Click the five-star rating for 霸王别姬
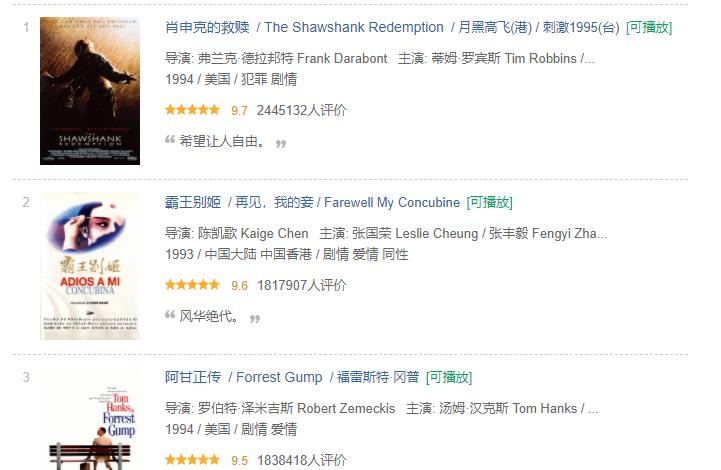 (x=192, y=285)
